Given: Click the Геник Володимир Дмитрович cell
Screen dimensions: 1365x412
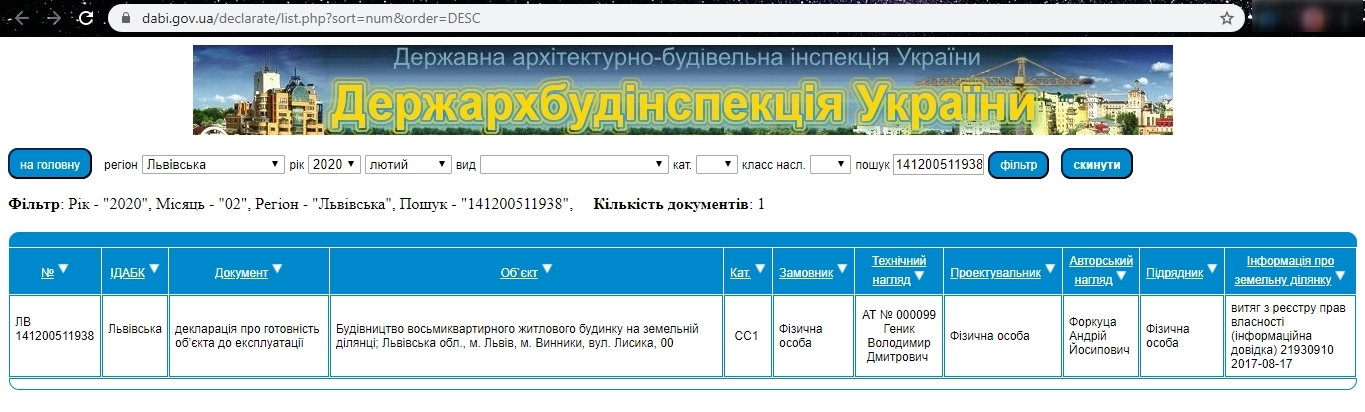Looking at the screenshot, I should 899,336.
